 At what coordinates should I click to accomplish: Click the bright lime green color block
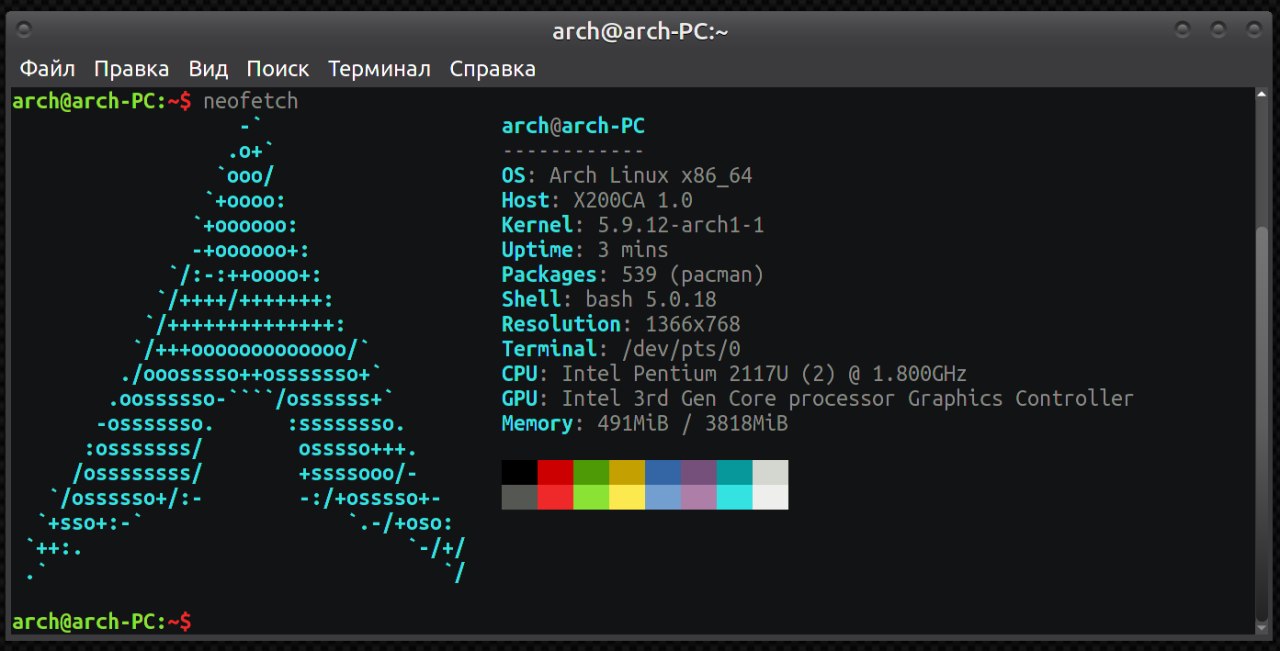pos(591,497)
